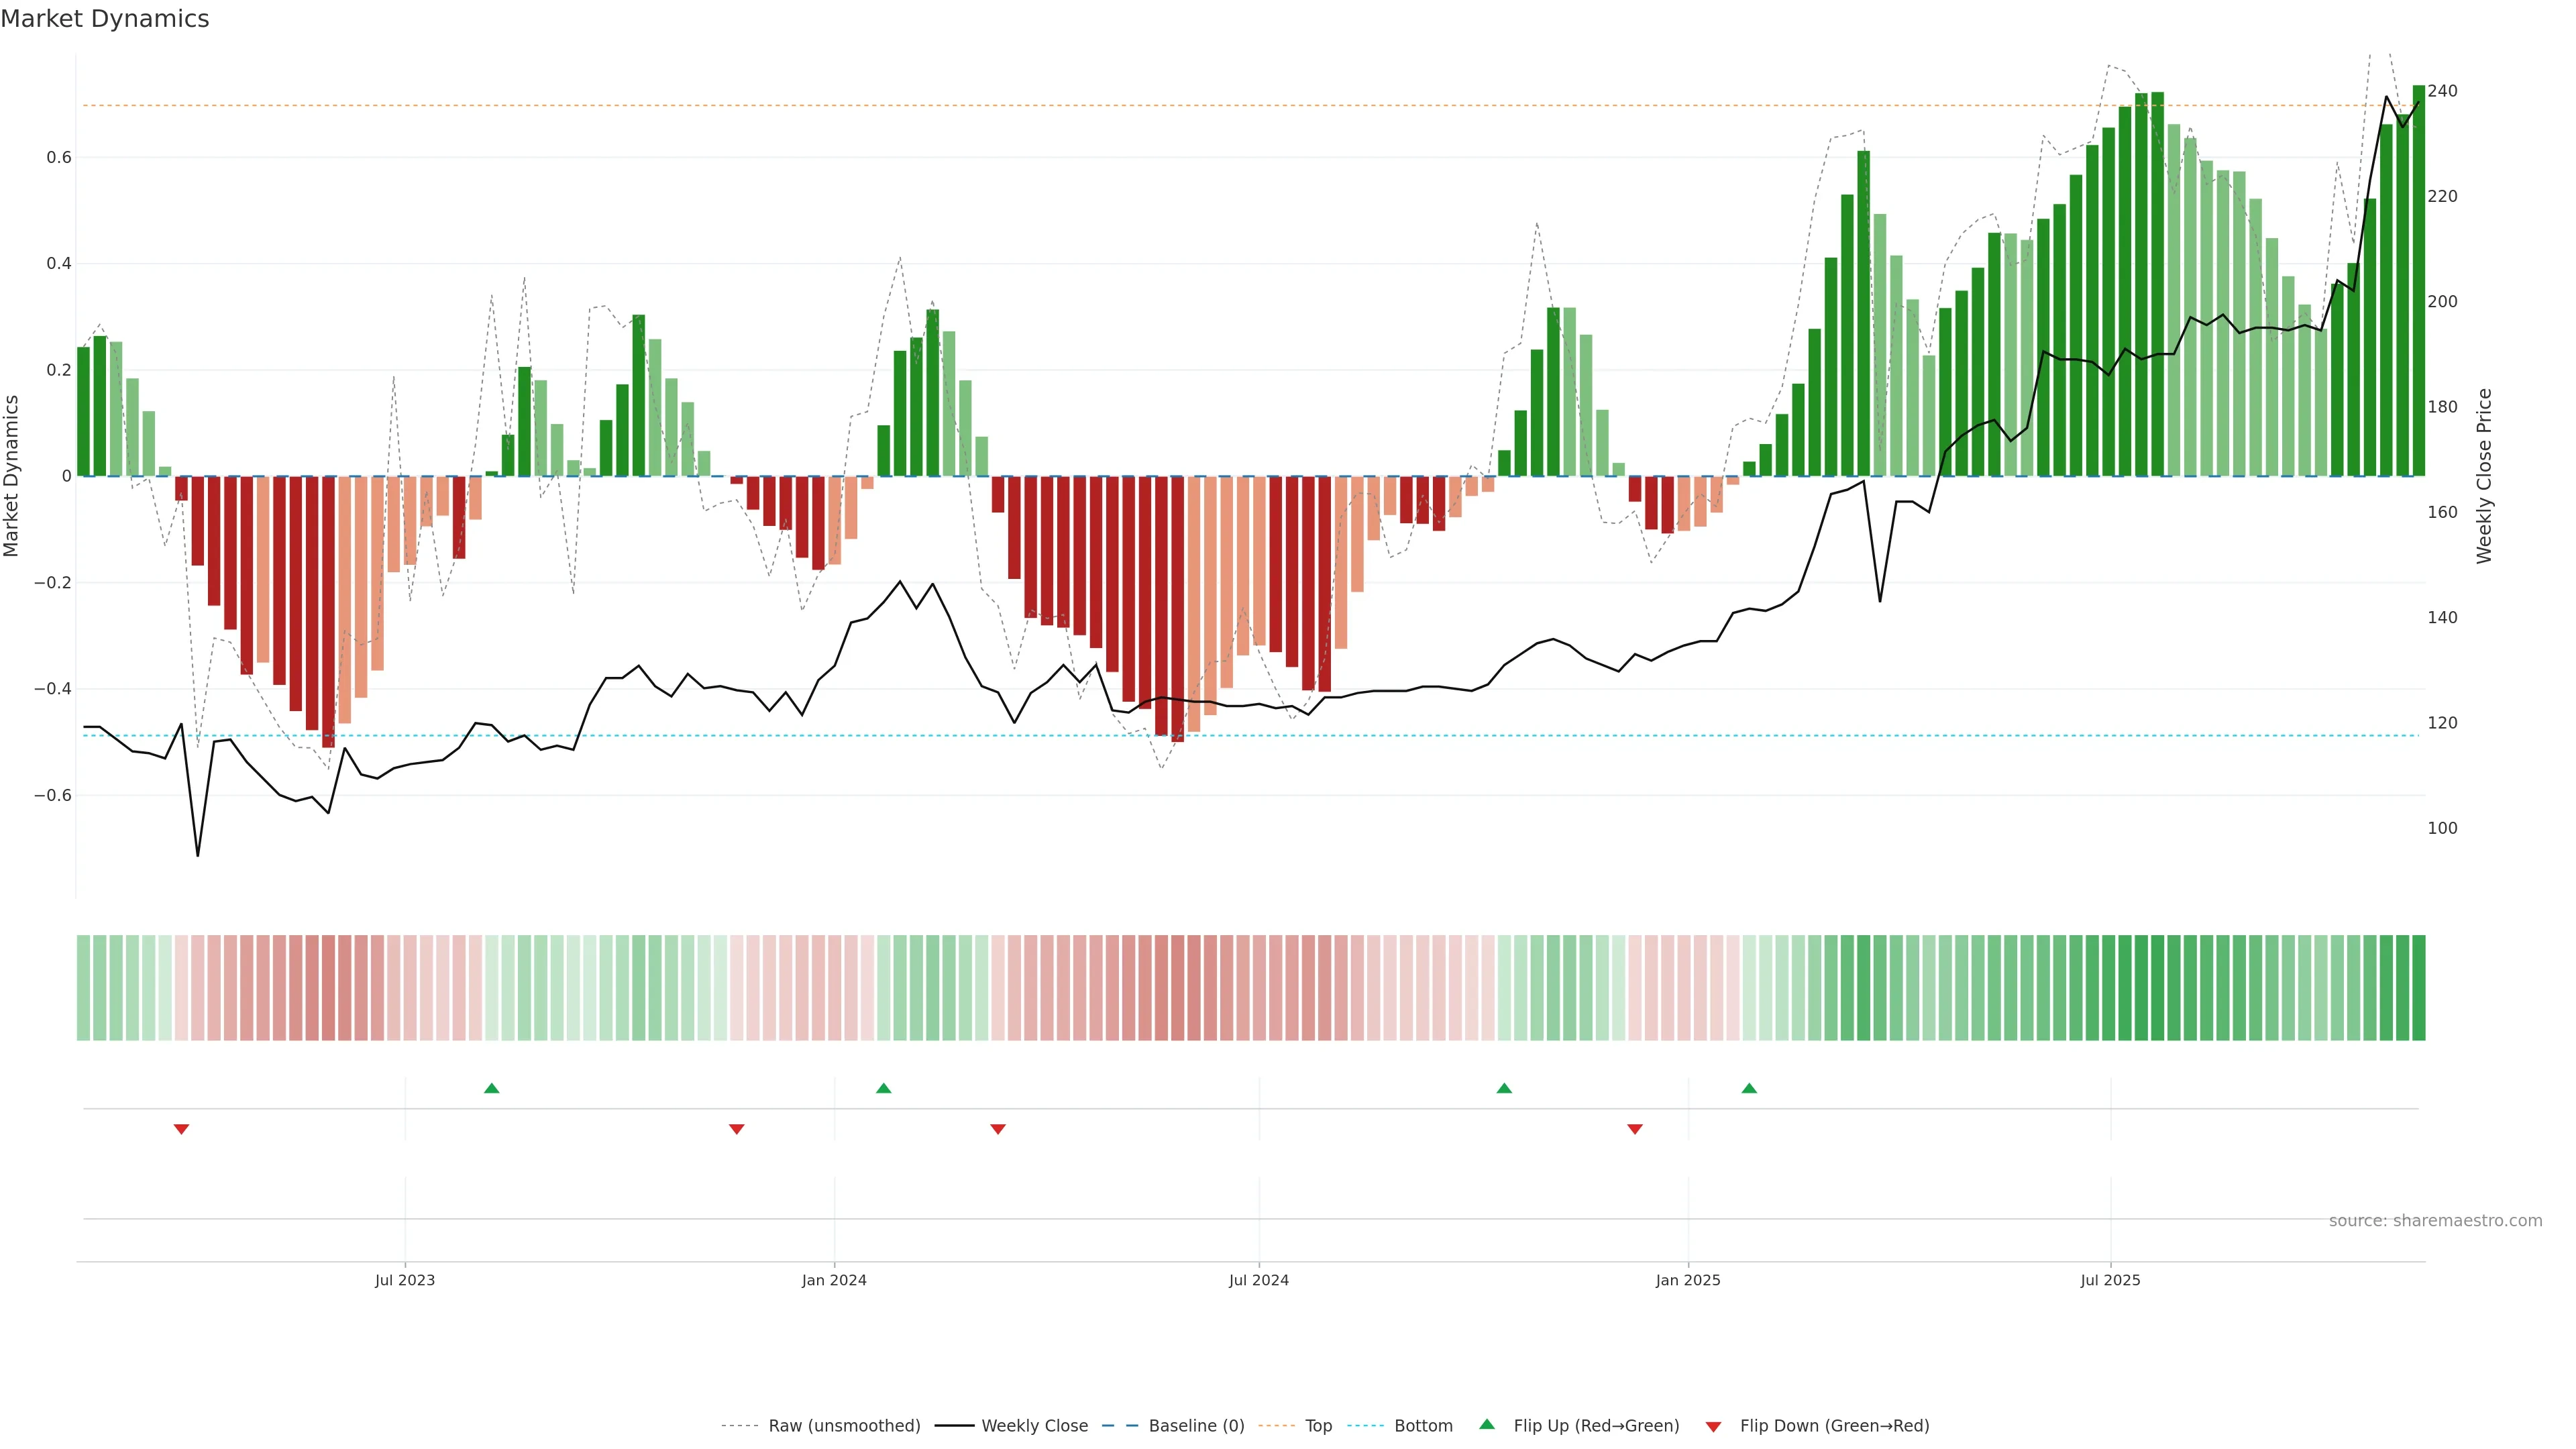Click the first red flip-down marker
Screen dimensions: 2576x1449
(181, 1129)
